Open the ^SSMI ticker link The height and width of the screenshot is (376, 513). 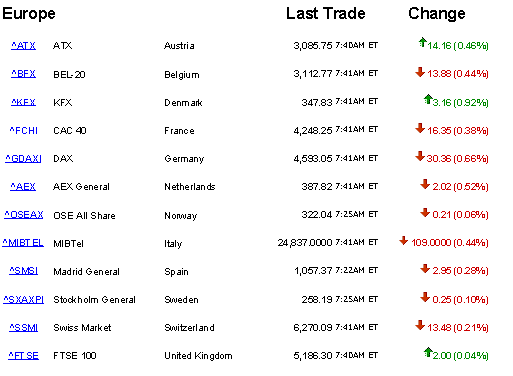[23, 328]
